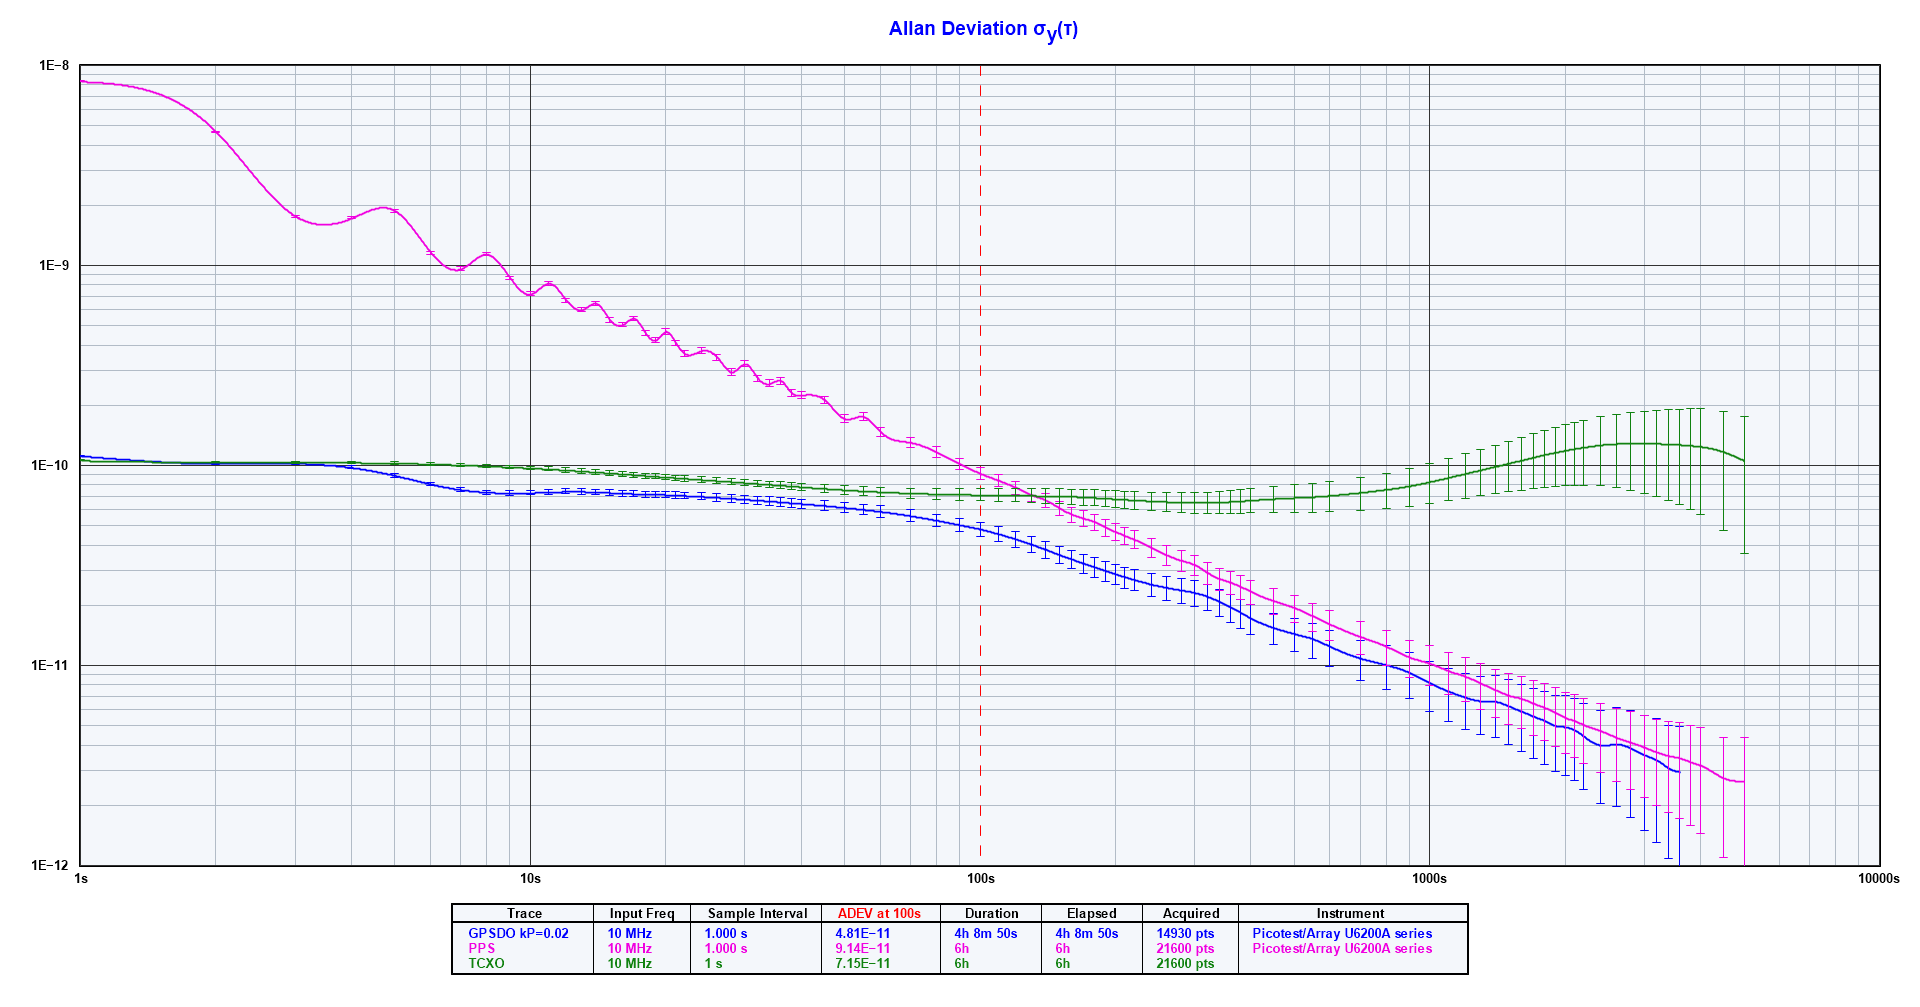Click the Duration column header
The width and height of the screenshot is (1920, 1007).
(x=991, y=914)
